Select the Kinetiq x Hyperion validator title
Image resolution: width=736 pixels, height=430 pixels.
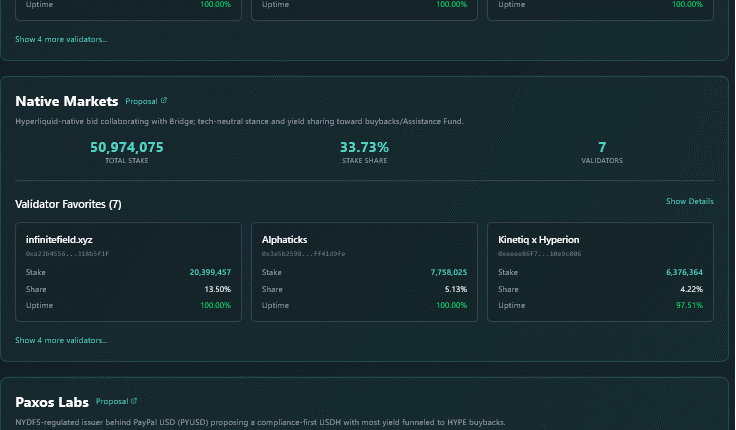tap(538, 240)
